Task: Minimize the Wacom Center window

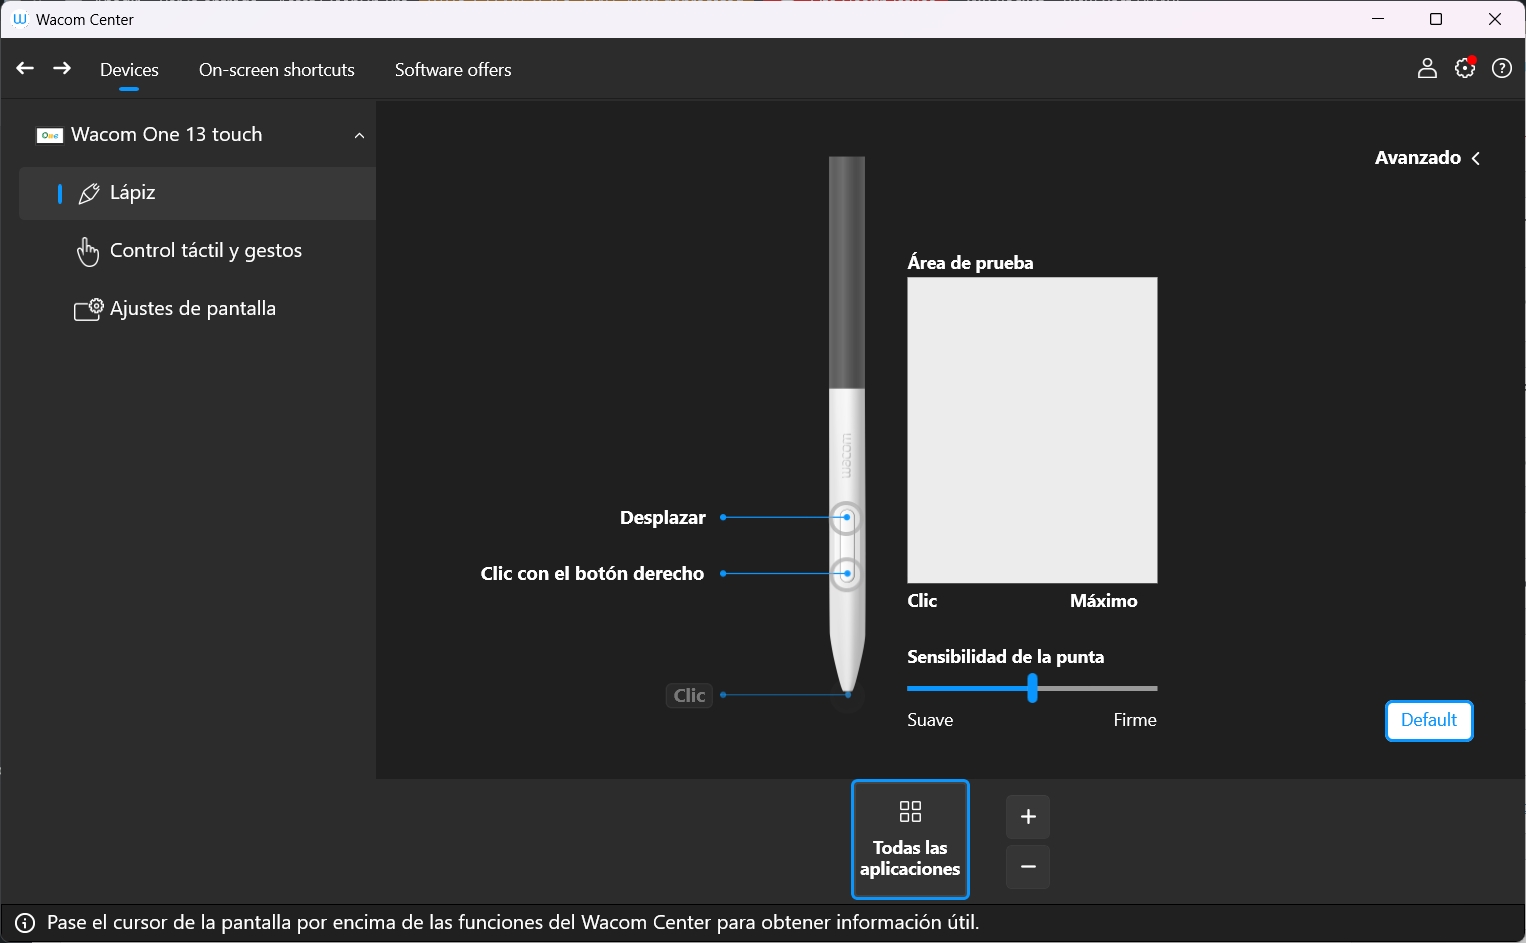Action: click(x=1378, y=19)
